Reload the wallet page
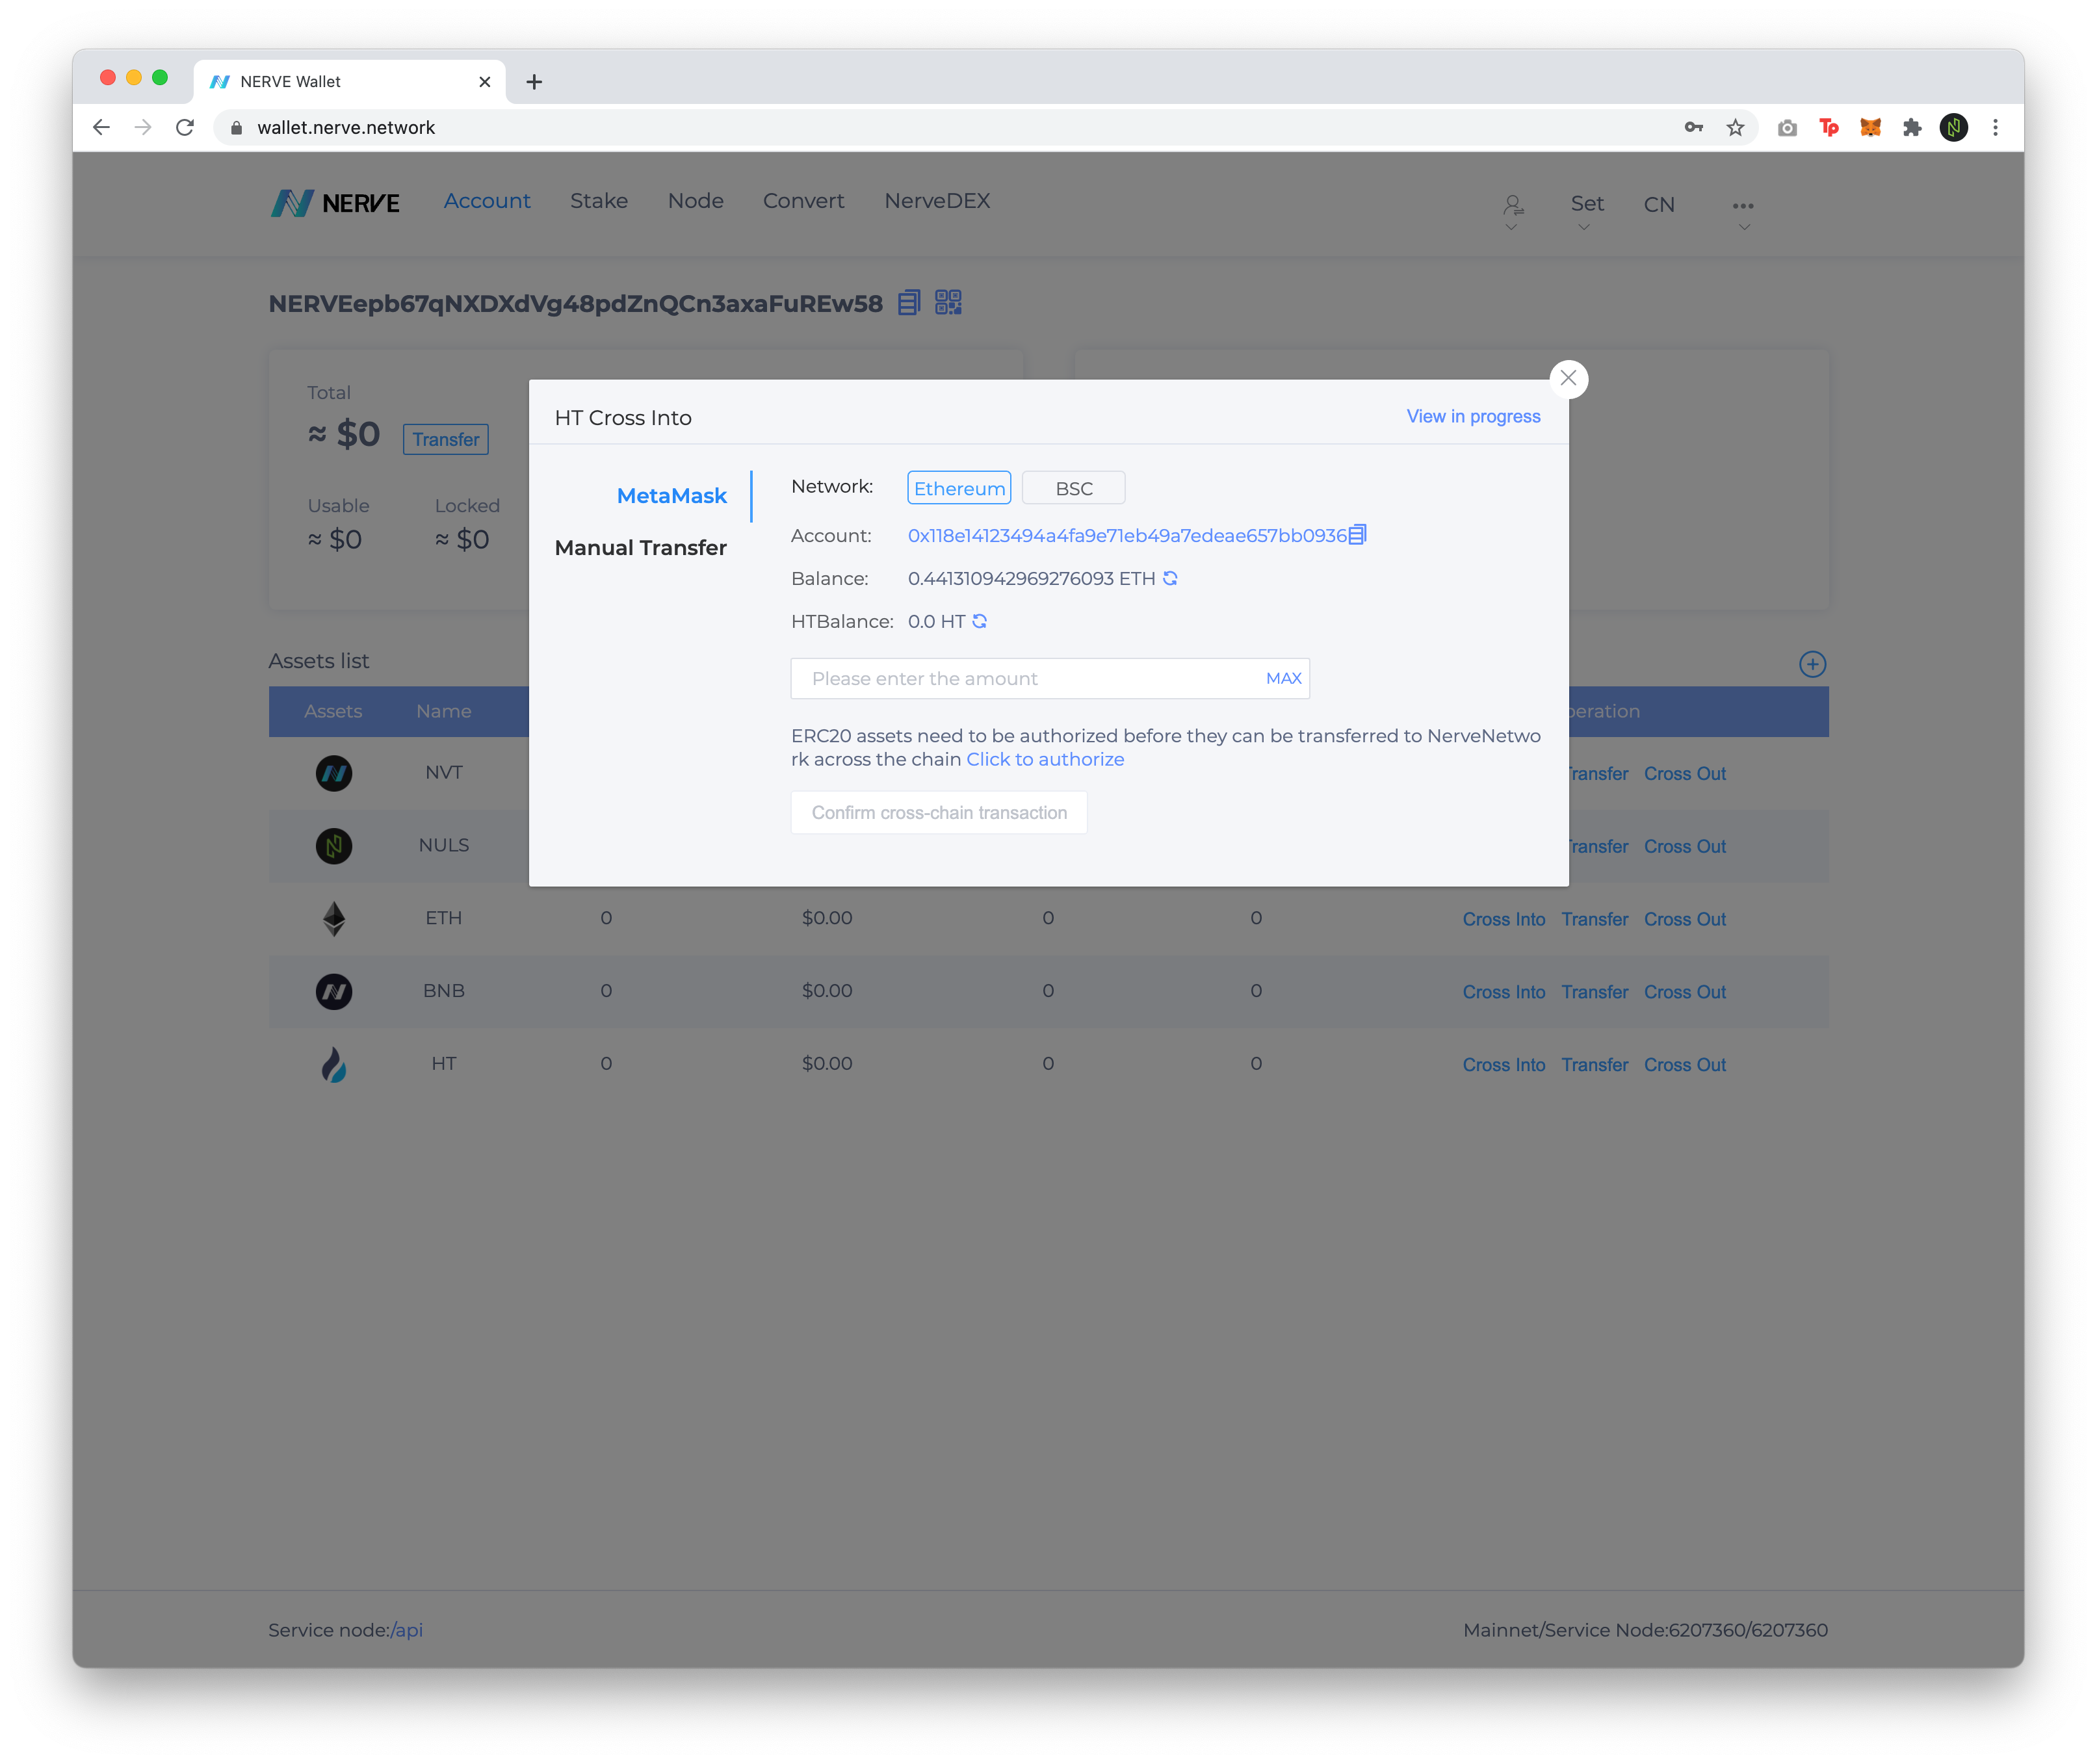 (x=185, y=127)
